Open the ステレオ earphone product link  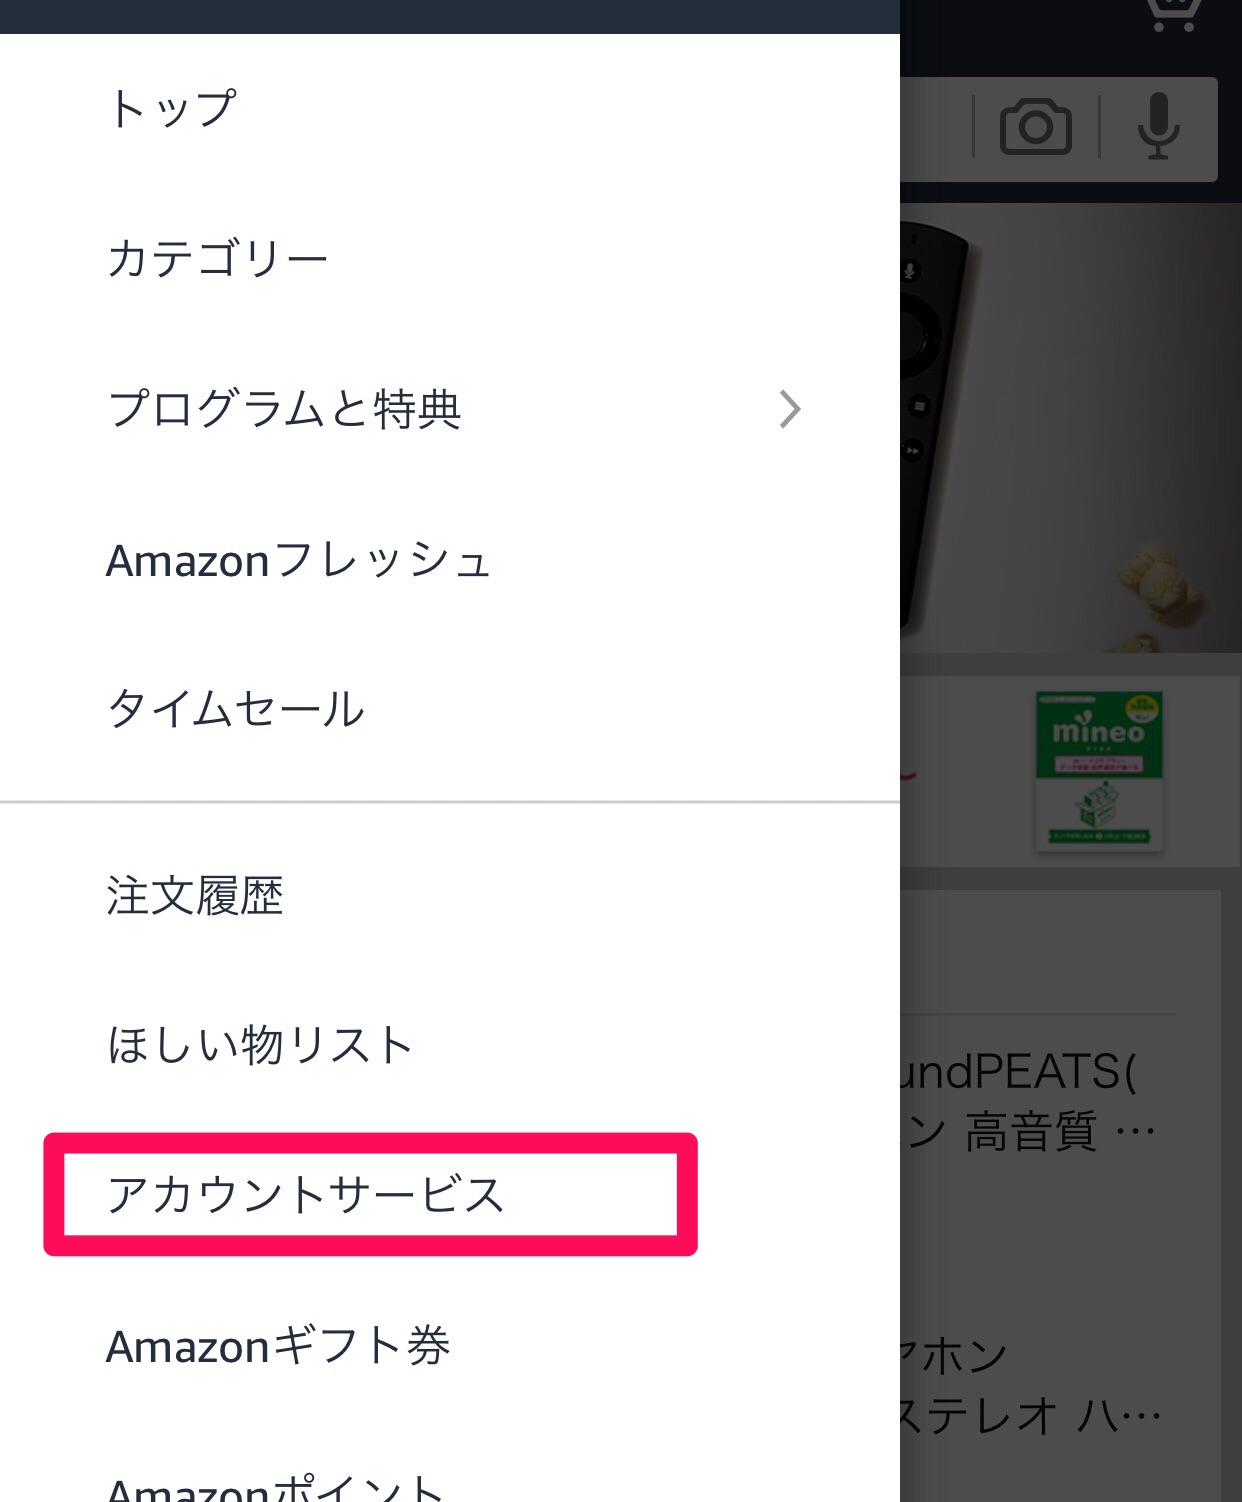pos(1030,1385)
